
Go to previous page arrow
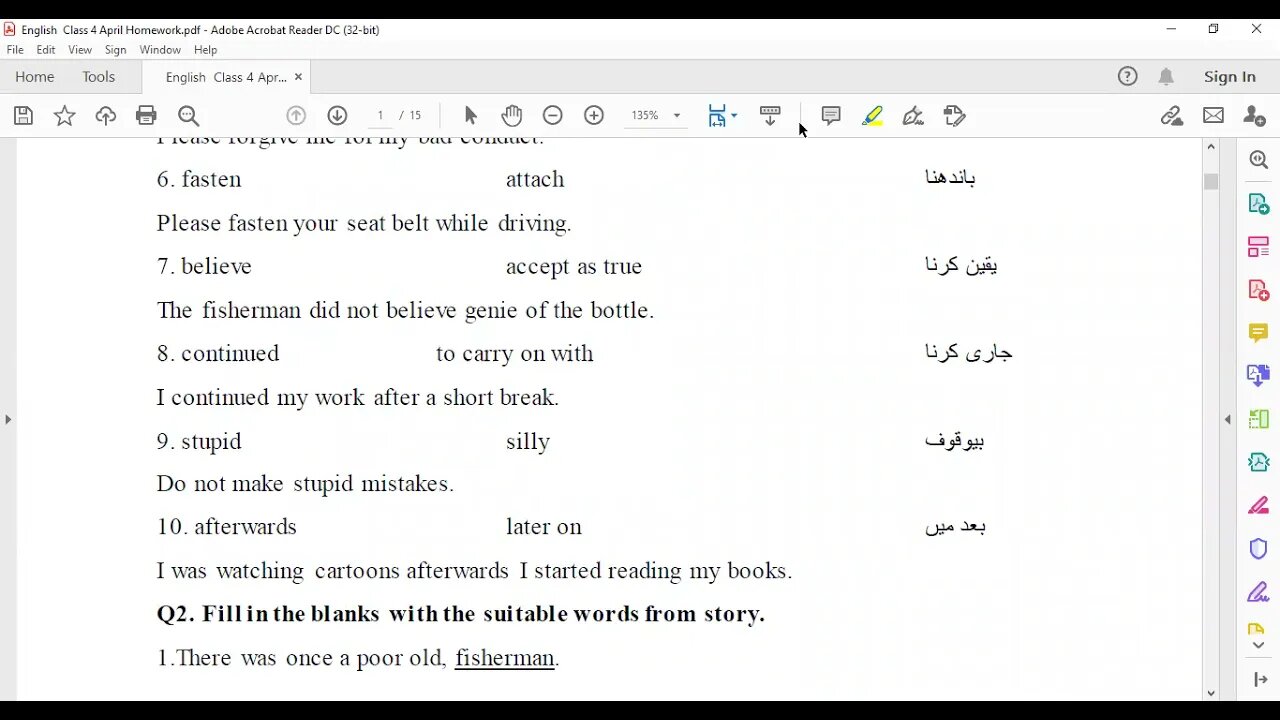(x=296, y=116)
